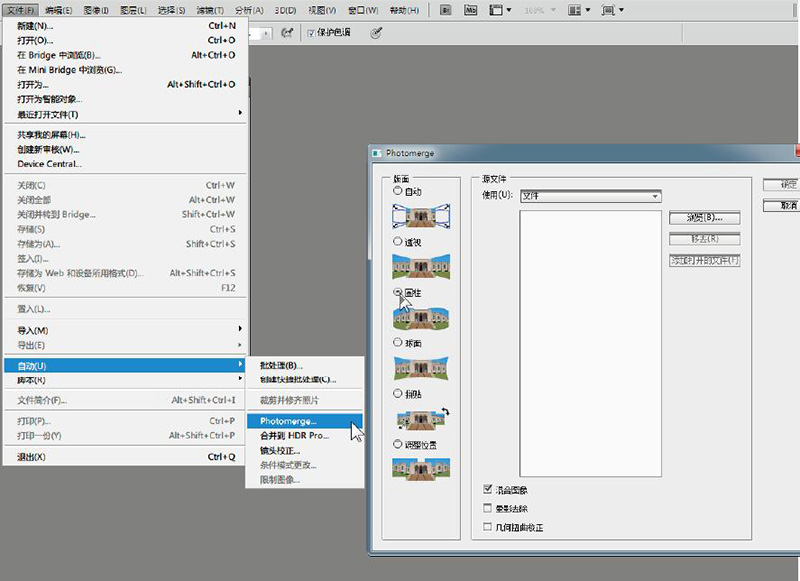Enable the 几何扭曲校正 checkbox
Viewport: 800px width, 581px height.
click(487, 527)
